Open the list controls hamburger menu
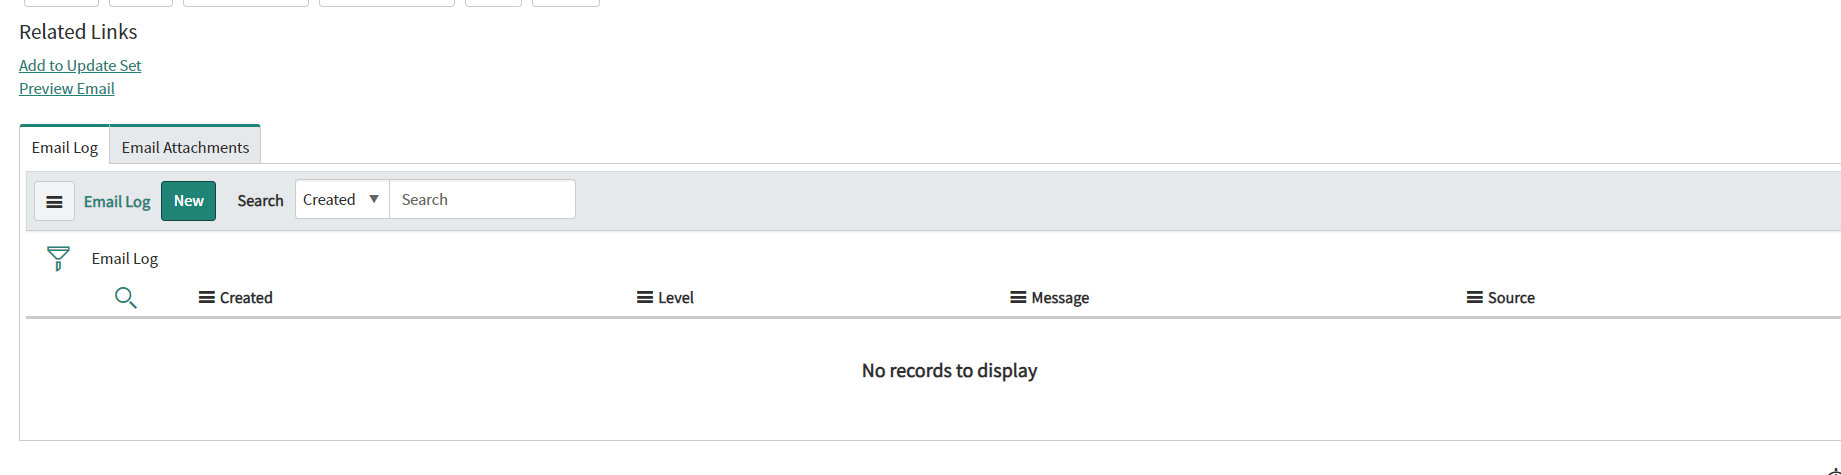The image size is (1841, 475). coord(54,201)
